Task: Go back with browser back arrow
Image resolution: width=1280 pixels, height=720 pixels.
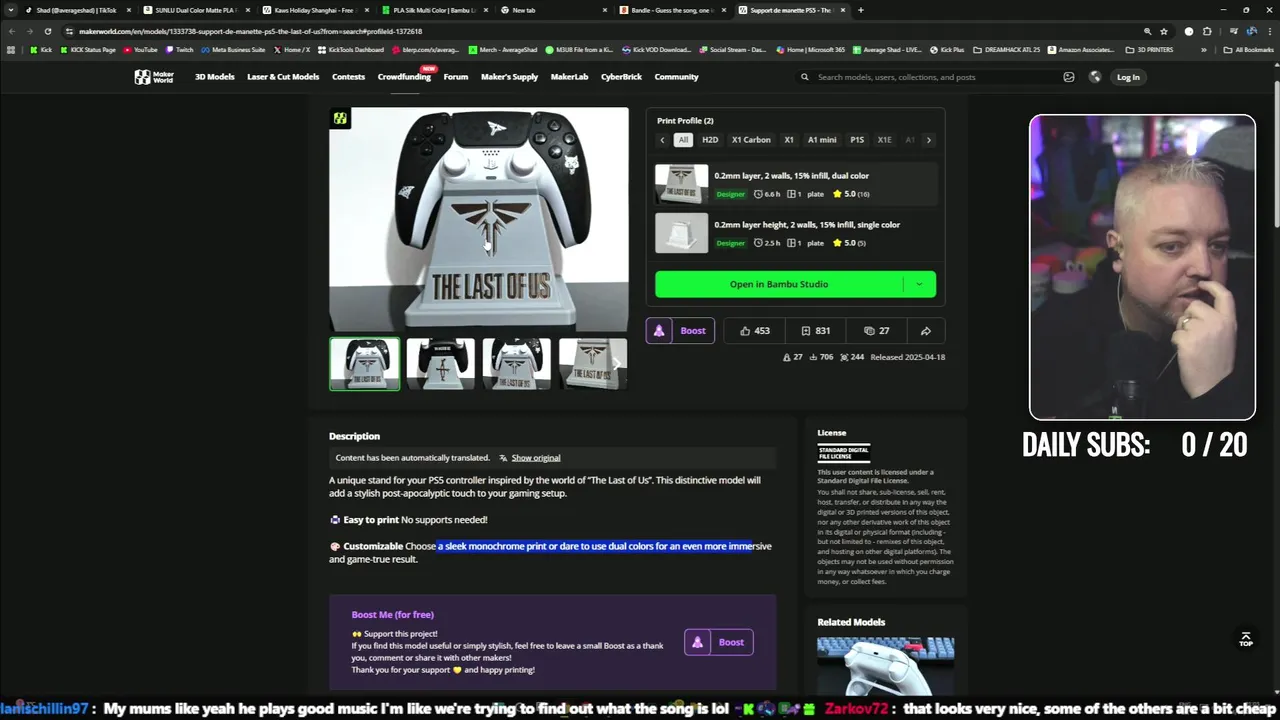Action: tap(11, 31)
